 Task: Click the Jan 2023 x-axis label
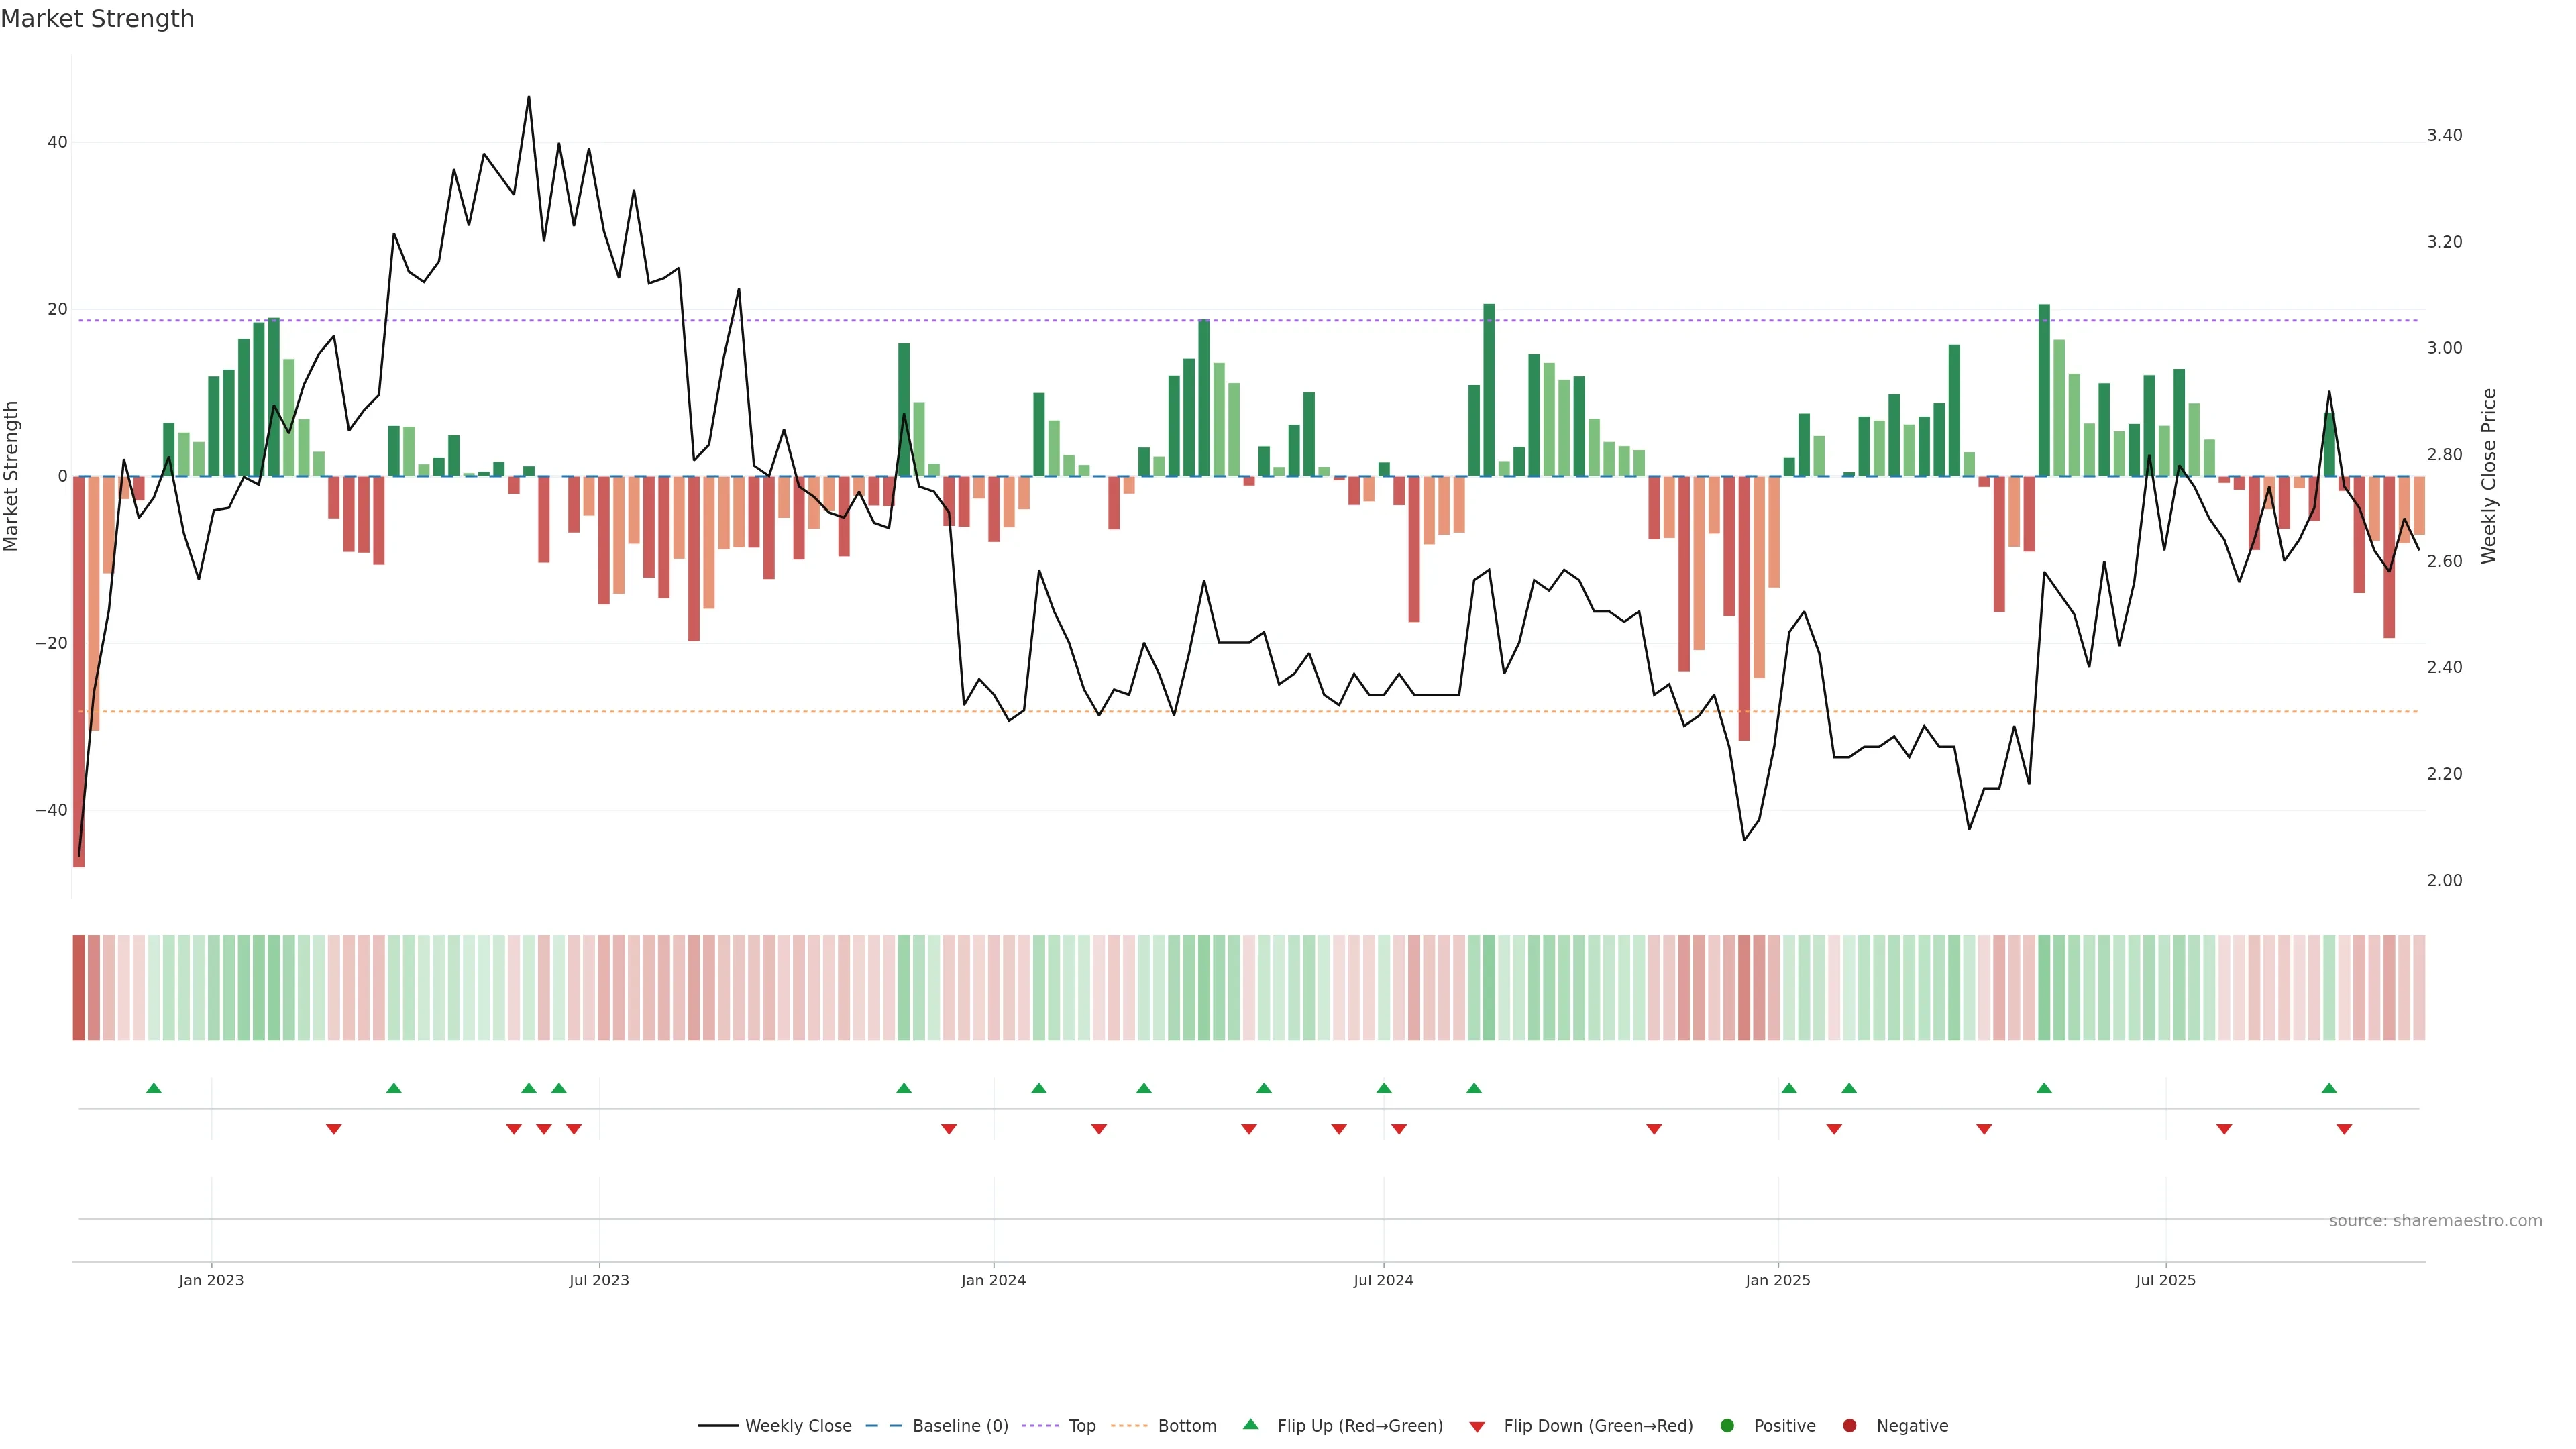[211, 1280]
